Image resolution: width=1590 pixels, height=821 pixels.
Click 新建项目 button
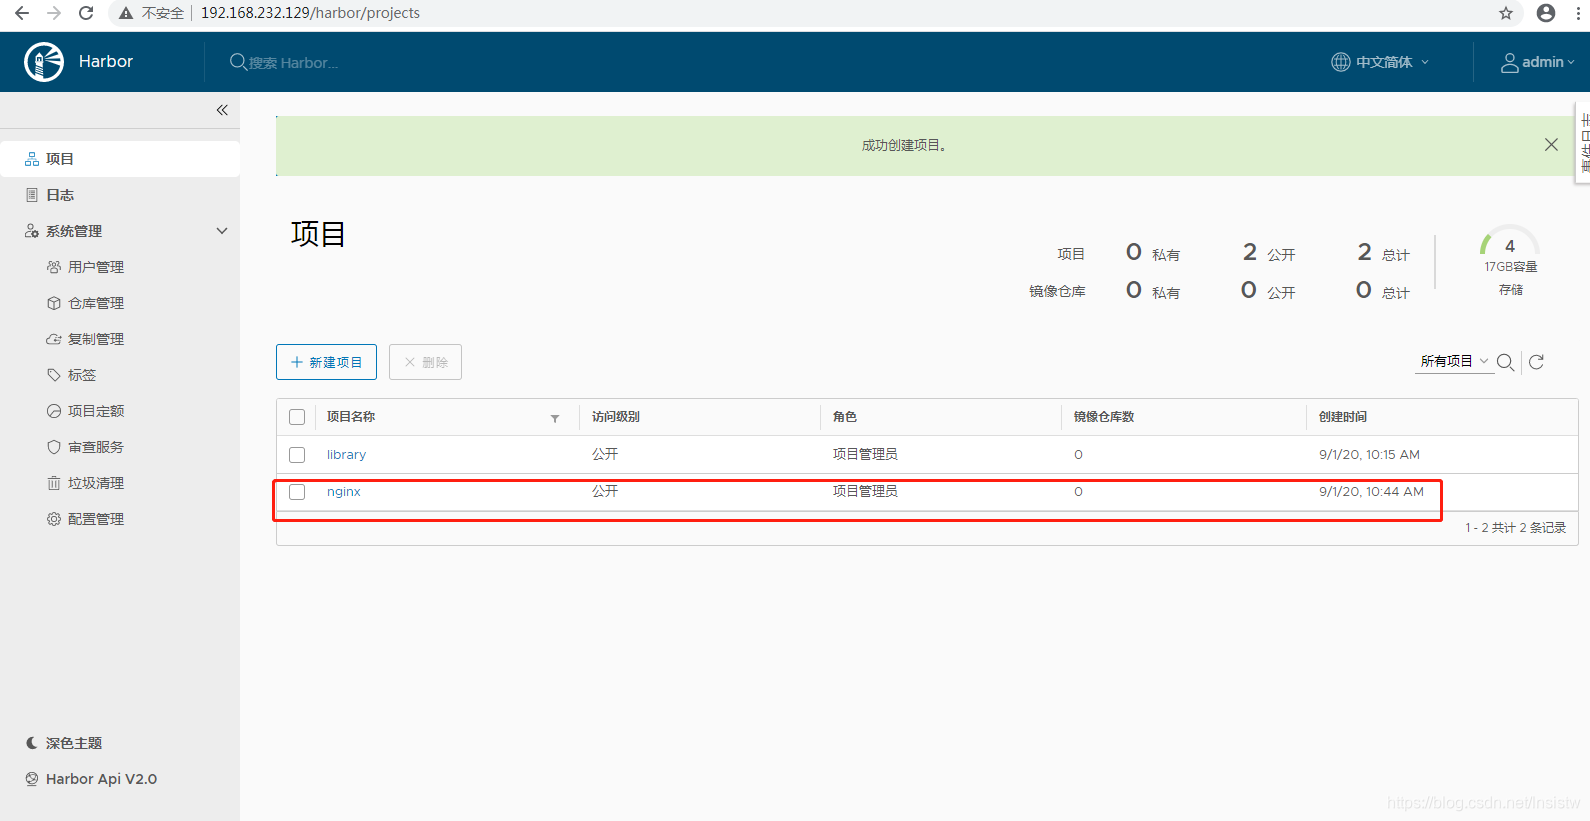coord(326,362)
